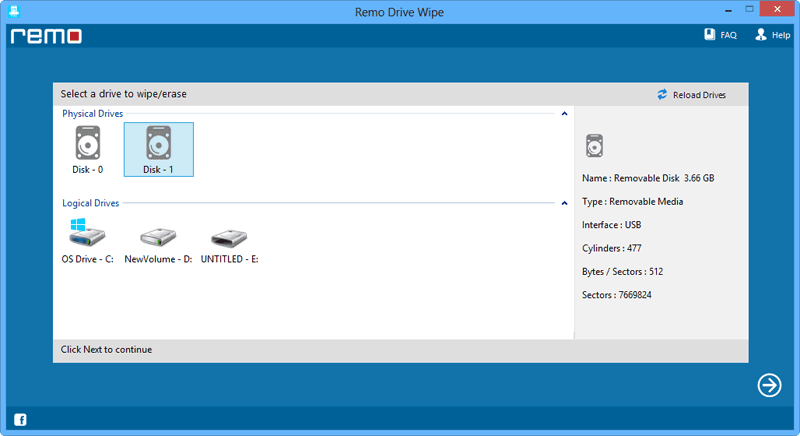Click the Remo logo
Screen dimensions: 800x436
pyautogui.click(x=46, y=36)
